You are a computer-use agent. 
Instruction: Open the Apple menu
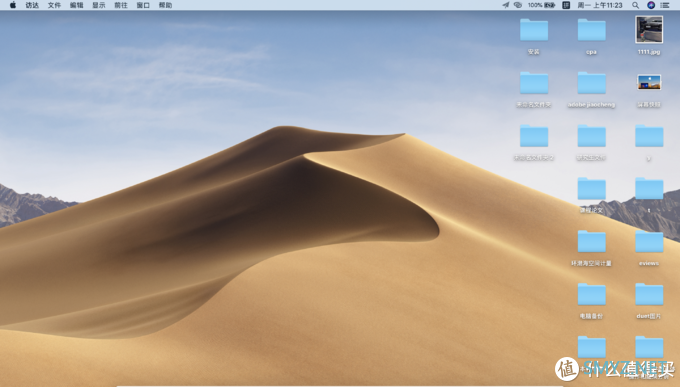tap(13, 5)
